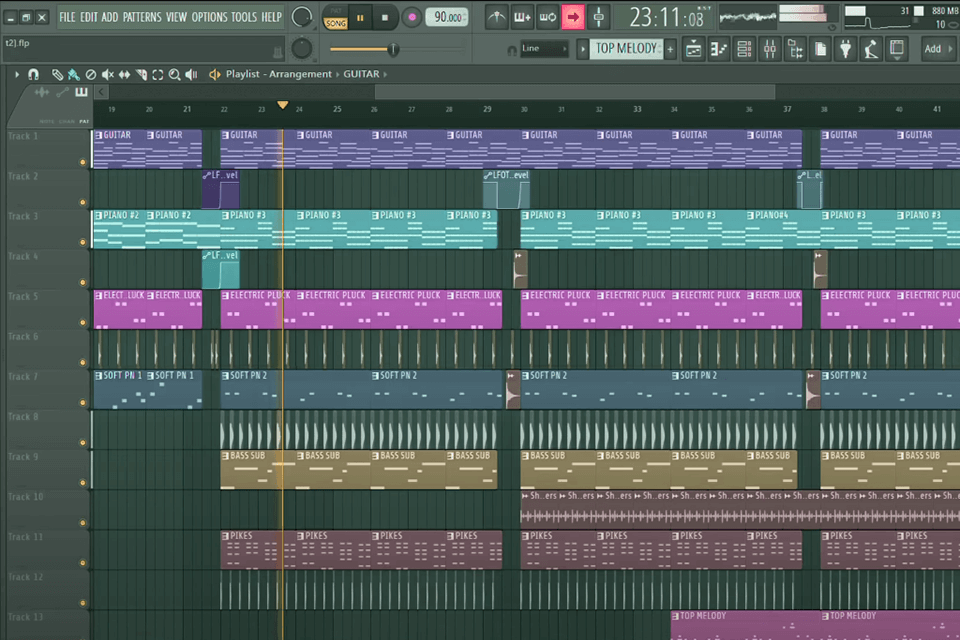The width and height of the screenshot is (960, 640).
Task: Select the Paint tool in the playlist toolbar
Action: 74,73
